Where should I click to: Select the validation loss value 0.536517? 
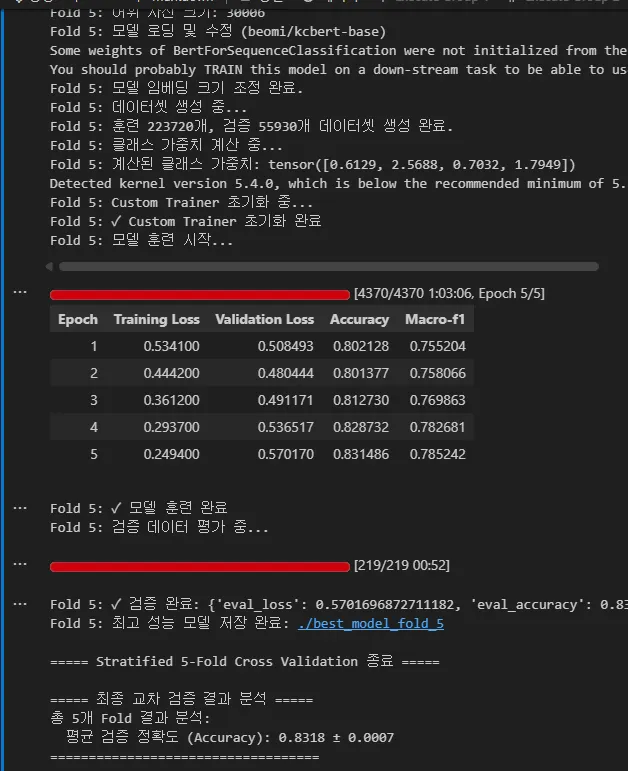pos(286,427)
